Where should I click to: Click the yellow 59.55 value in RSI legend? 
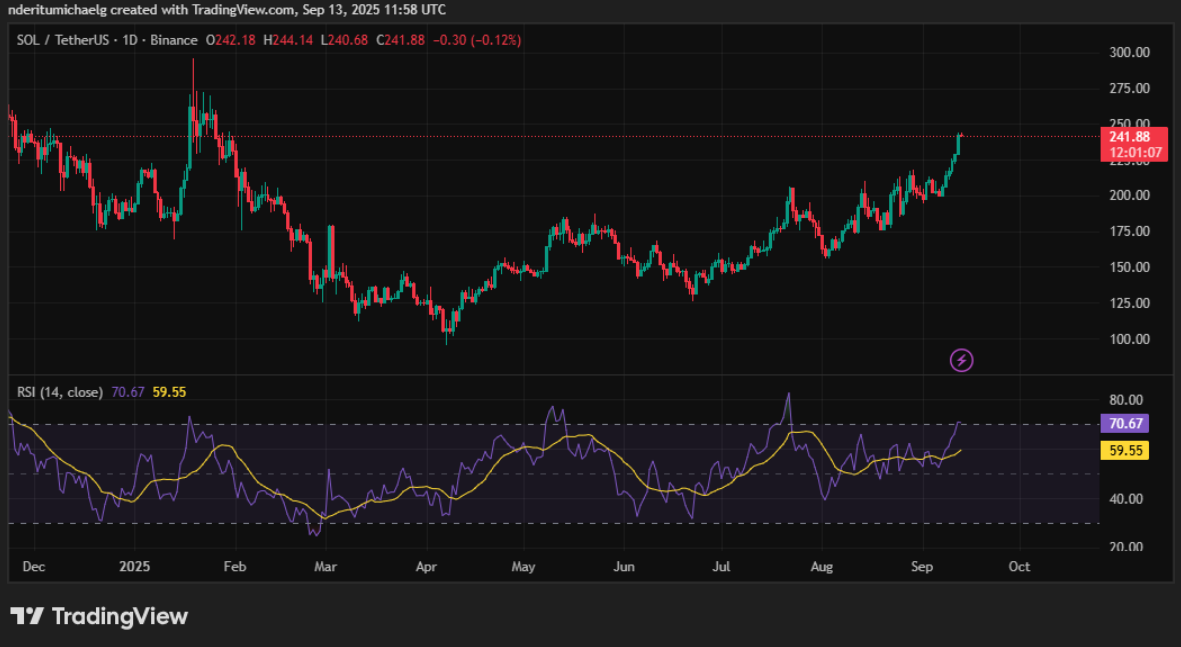pyautogui.click(x=169, y=392)
